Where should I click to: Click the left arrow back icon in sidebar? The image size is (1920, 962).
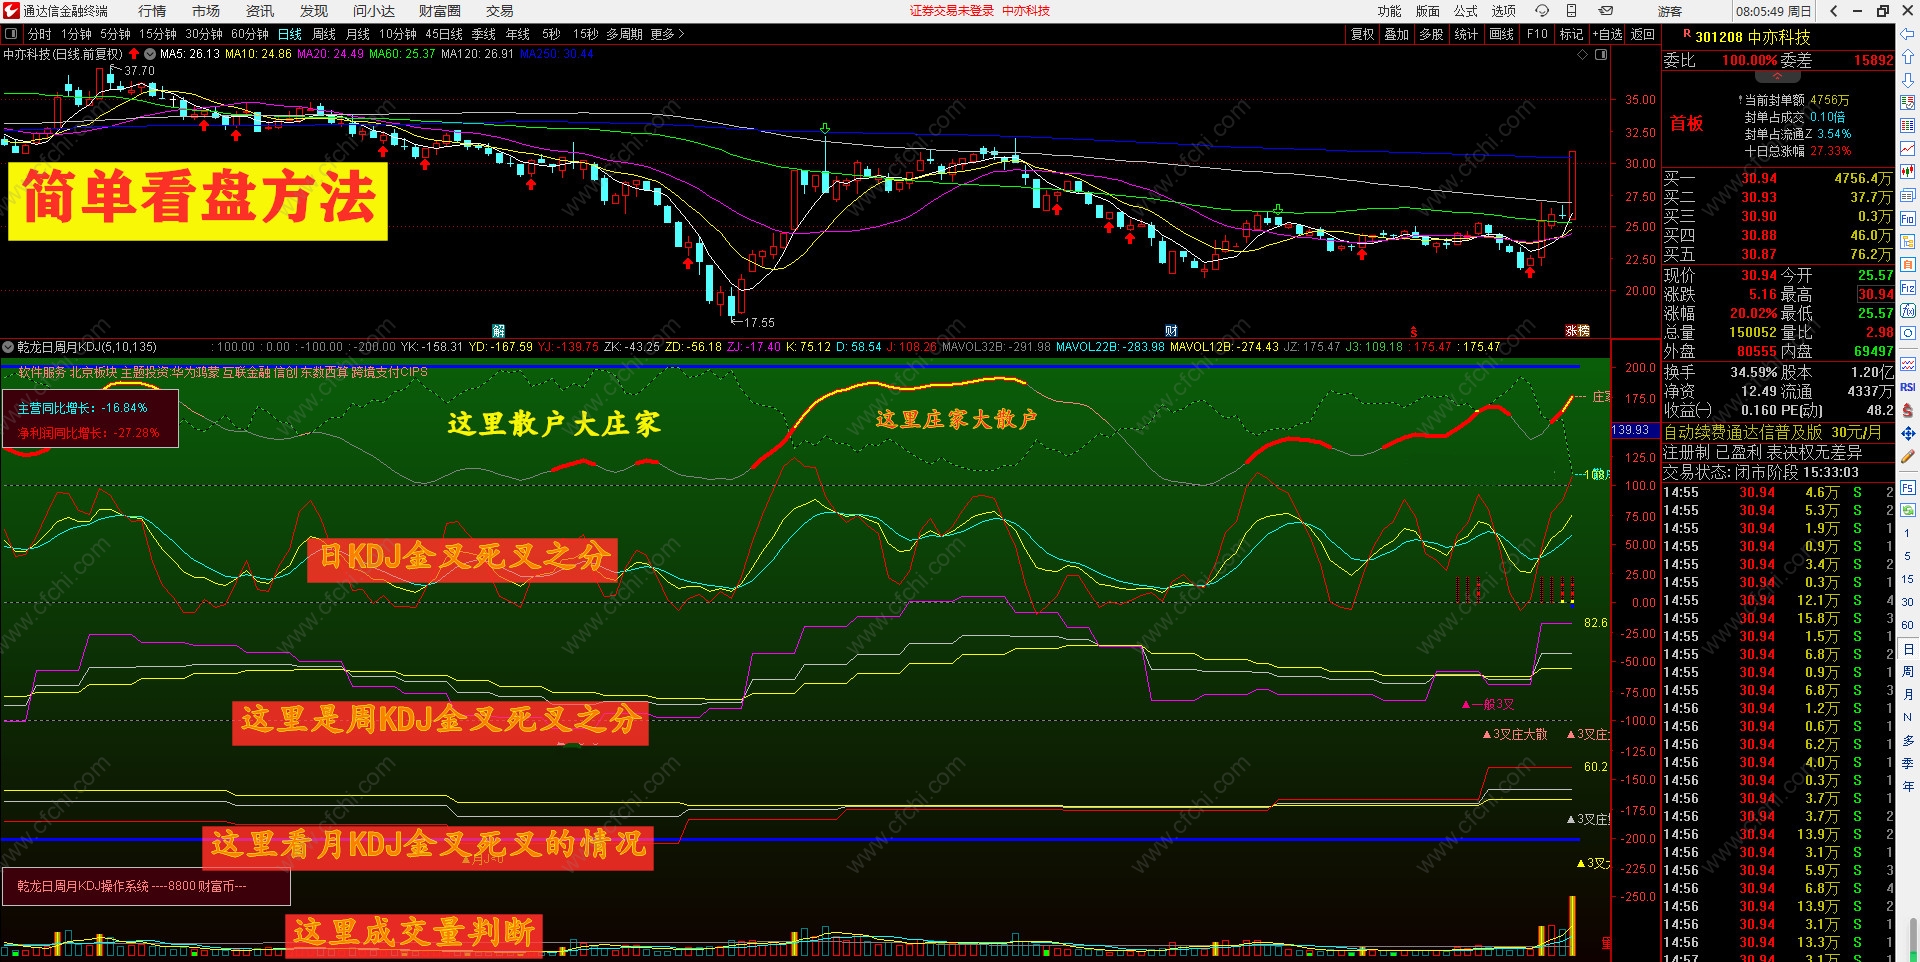1908,34
